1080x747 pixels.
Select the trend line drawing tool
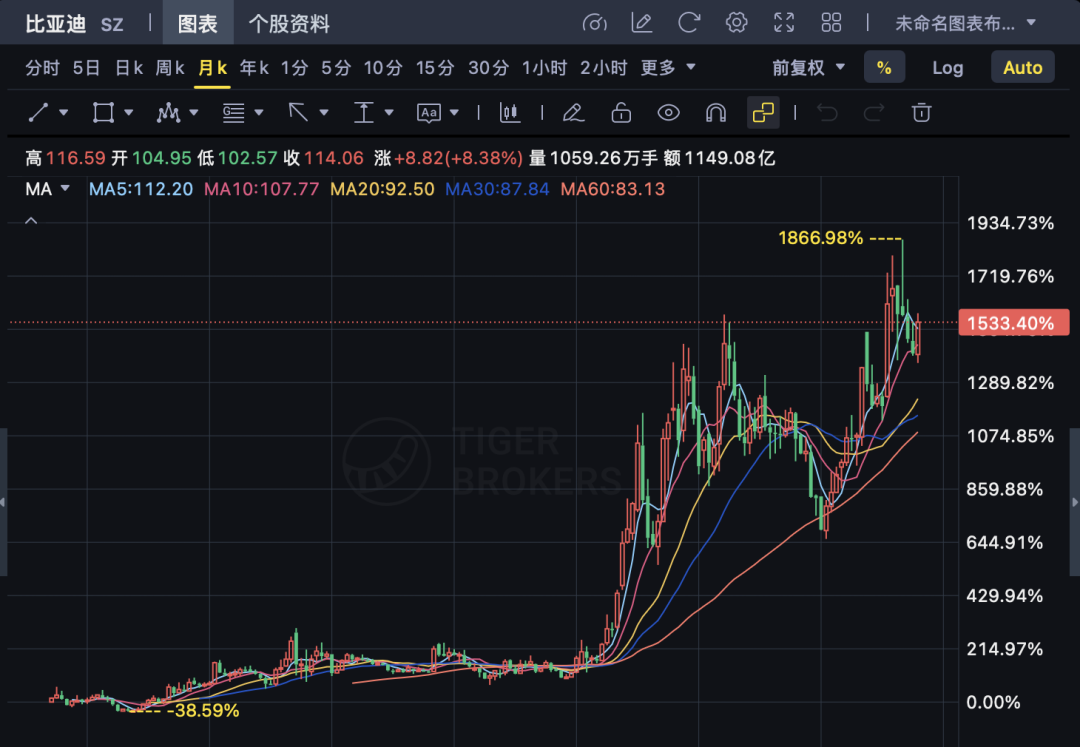click(38, 112)
